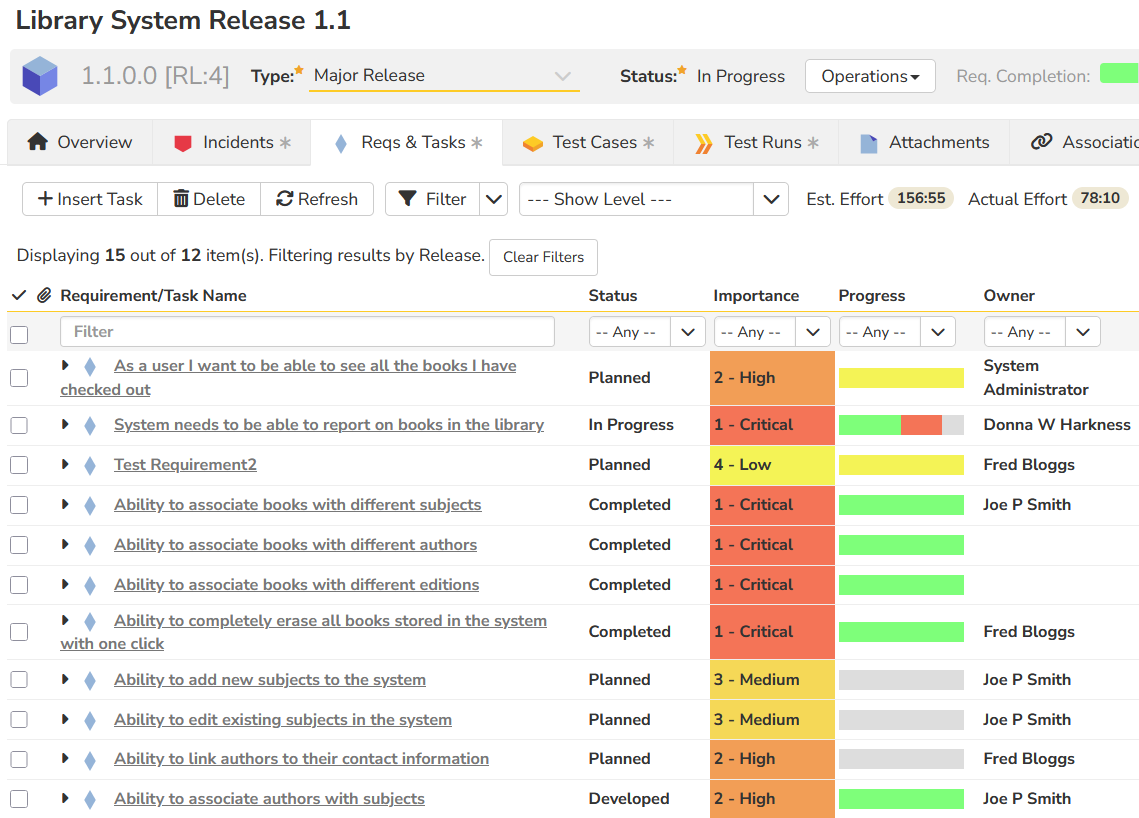Switch to the Test Cases tab
This screenshot has height=818, width=1139.
(x=588, y=142)
